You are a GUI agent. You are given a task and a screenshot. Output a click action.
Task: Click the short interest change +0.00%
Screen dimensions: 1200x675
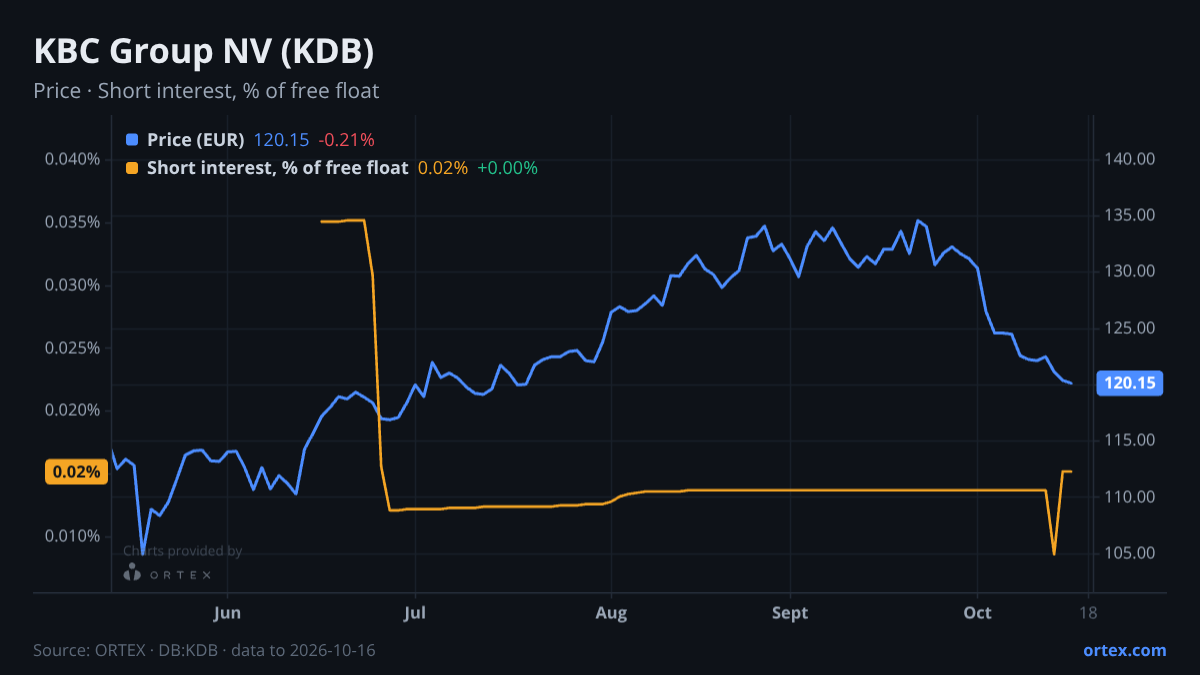click(x=507, y=168)
